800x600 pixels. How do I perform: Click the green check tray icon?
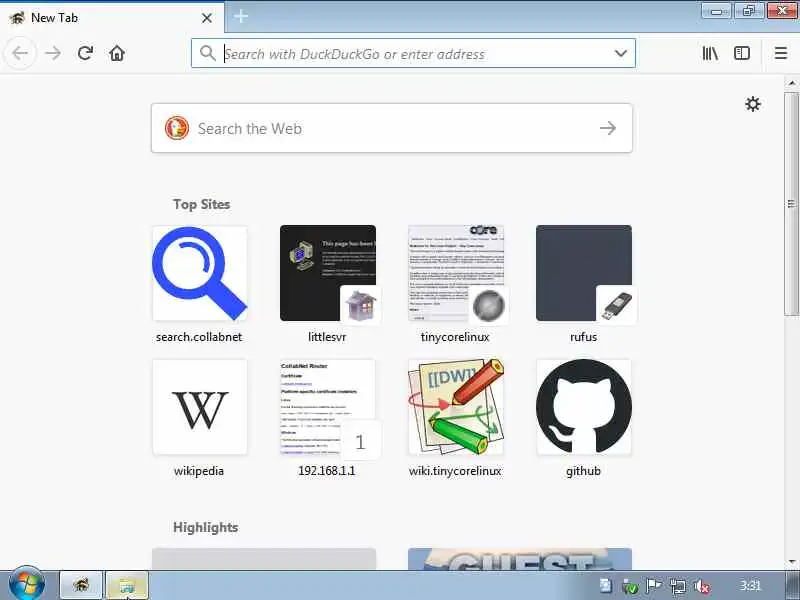(630, 587)
